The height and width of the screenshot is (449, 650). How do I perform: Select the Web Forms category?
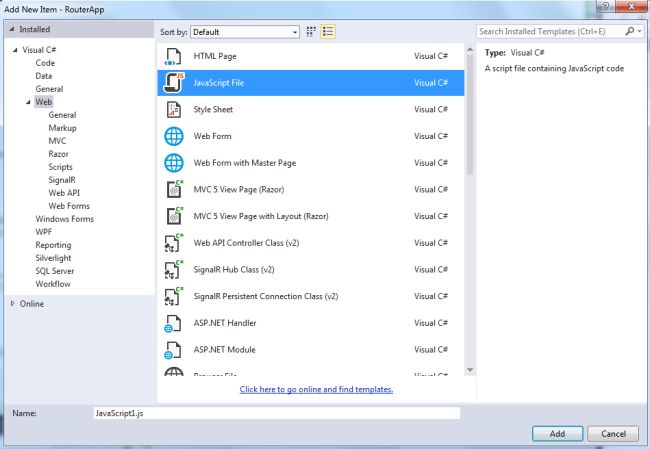coord(69,206)
